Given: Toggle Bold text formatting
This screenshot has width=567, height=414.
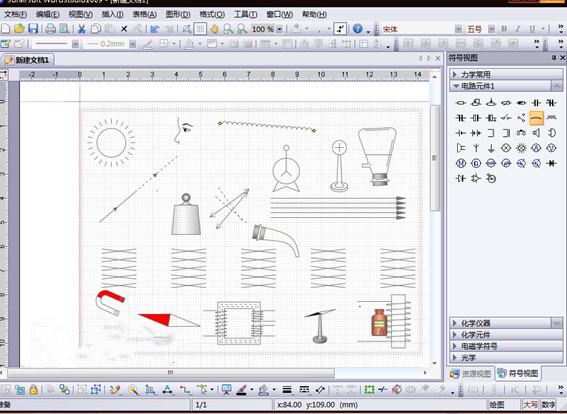Looking at the screenshot, I should pos(504,29).
